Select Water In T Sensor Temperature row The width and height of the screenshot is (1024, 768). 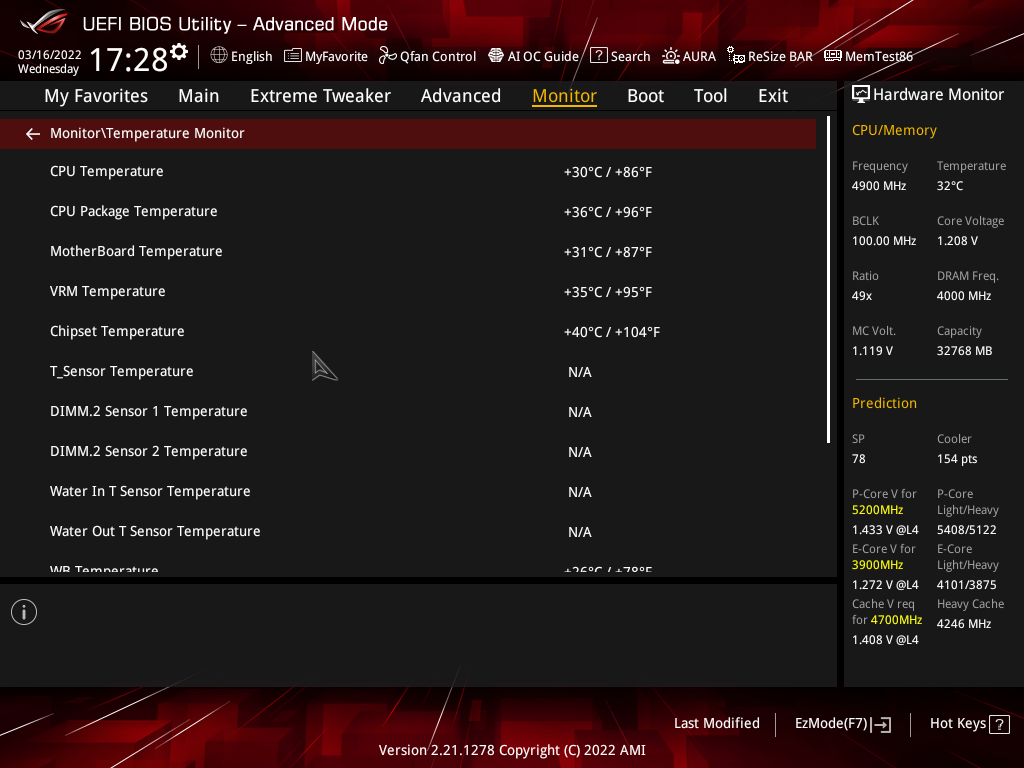(408, 492)
